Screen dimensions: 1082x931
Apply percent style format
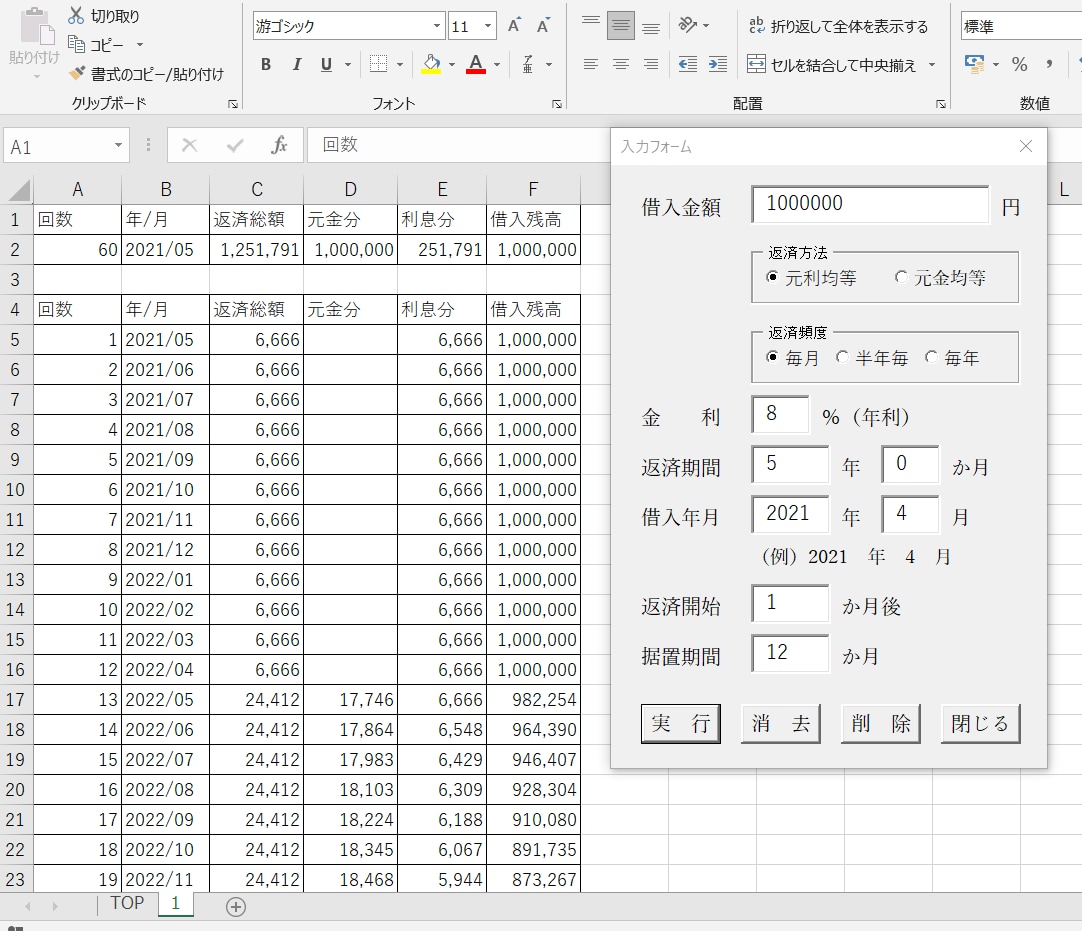1019,64
